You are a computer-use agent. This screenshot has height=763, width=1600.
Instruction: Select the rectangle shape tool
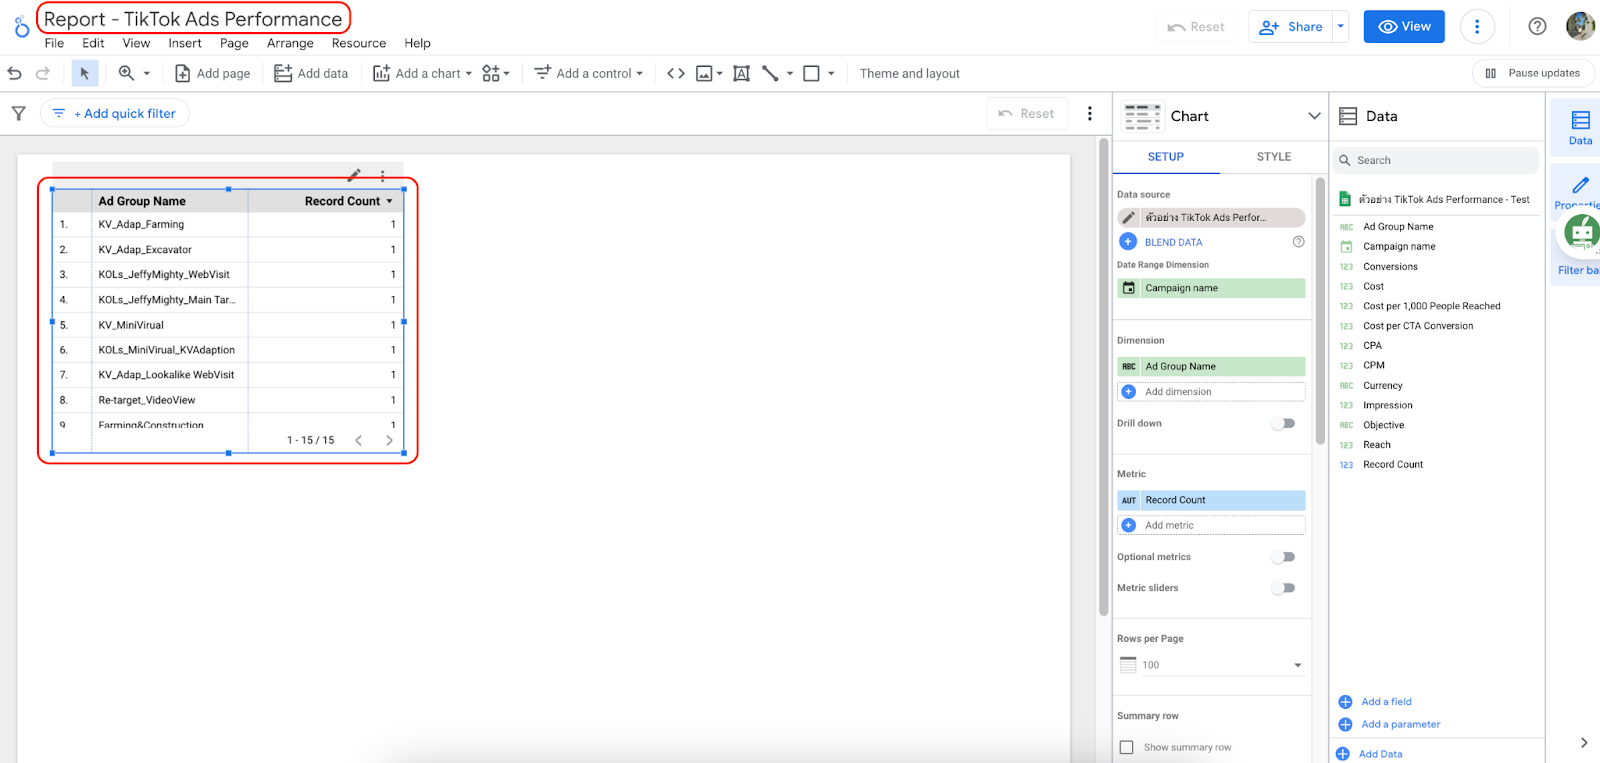coord(811,73)
